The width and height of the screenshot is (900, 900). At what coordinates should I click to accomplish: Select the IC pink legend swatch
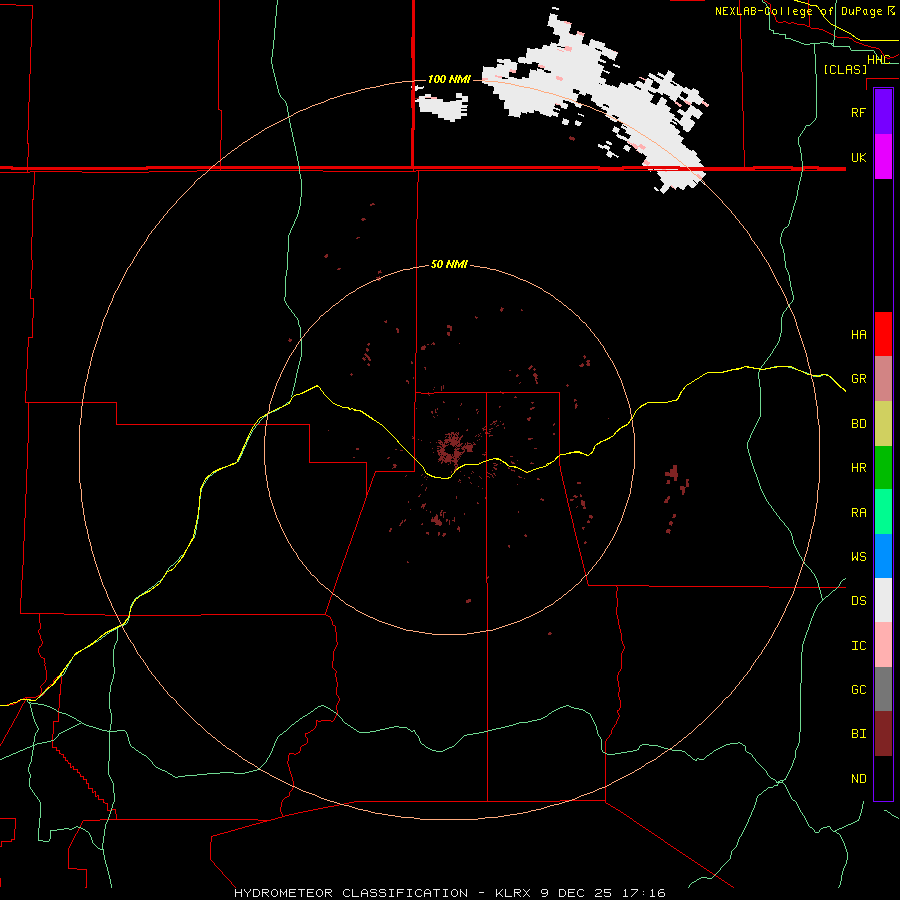(x=883, y=645)
